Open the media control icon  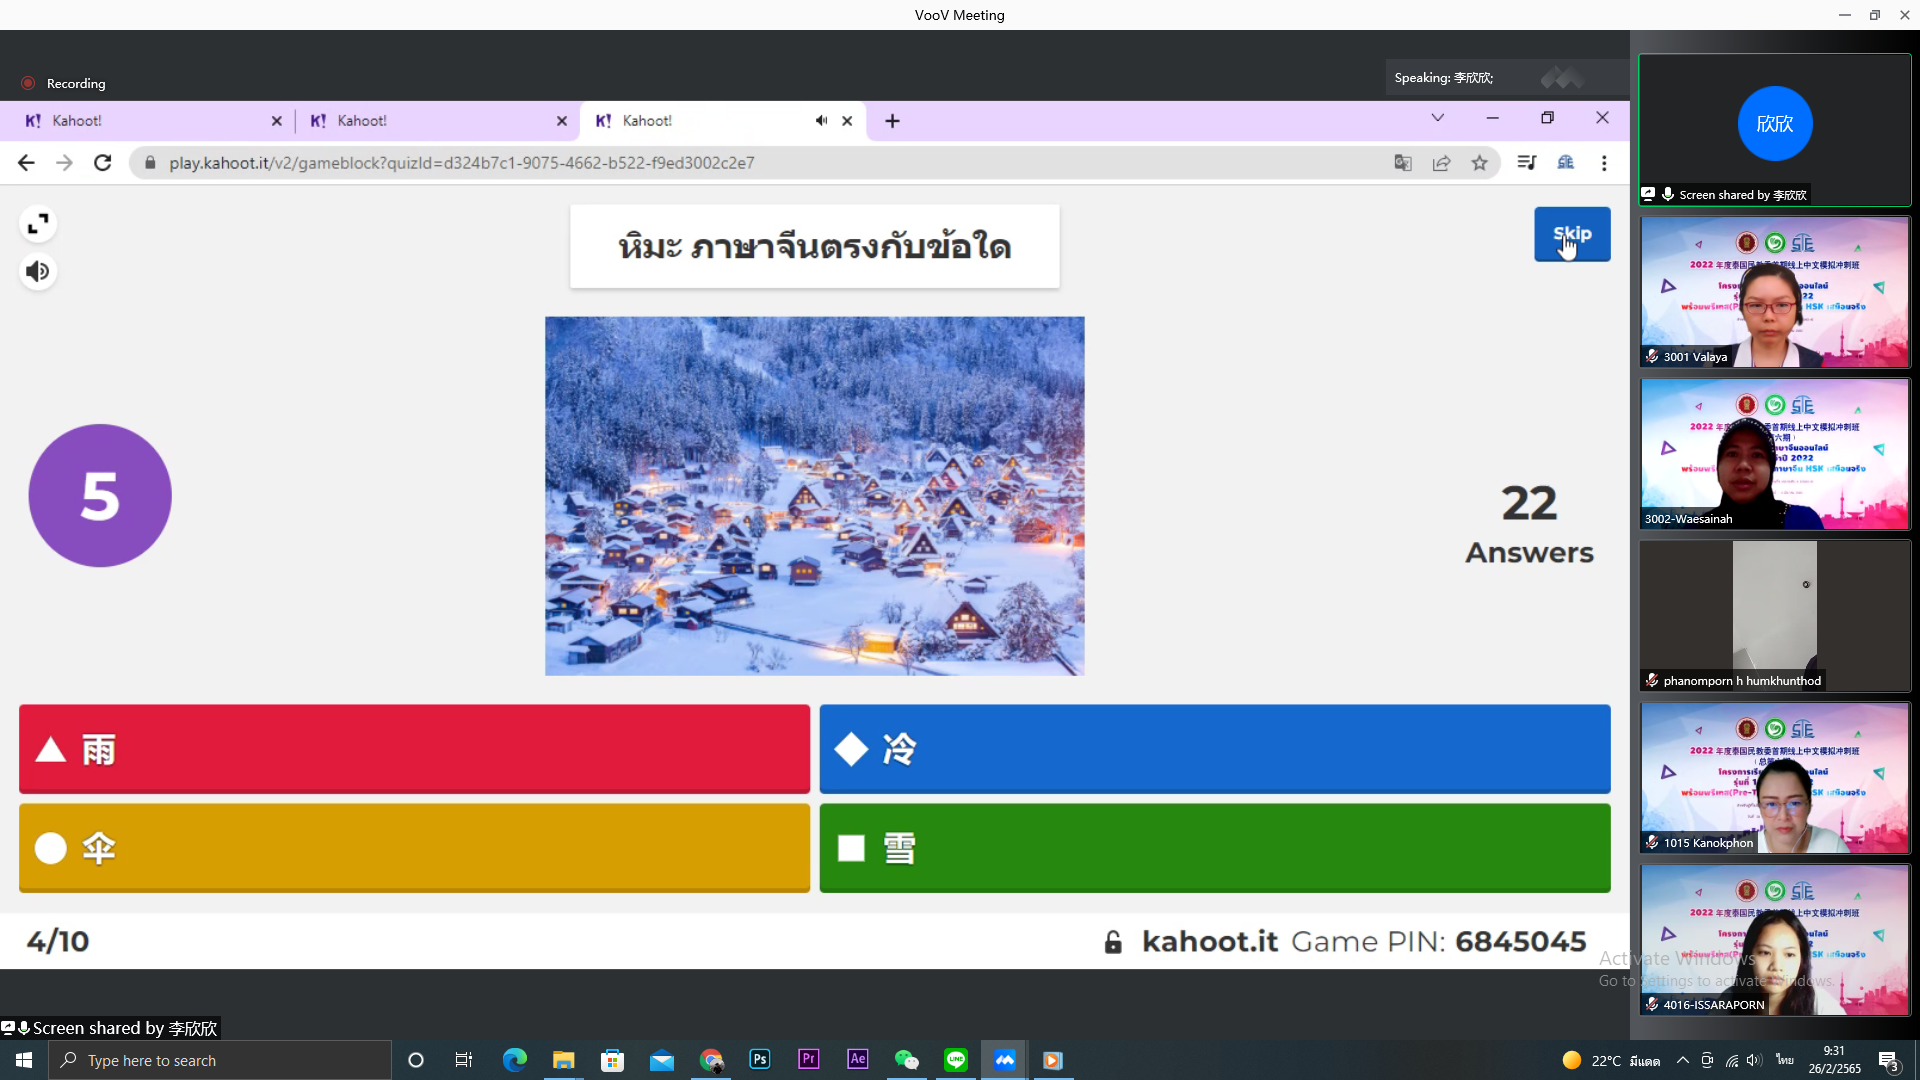1527,163
